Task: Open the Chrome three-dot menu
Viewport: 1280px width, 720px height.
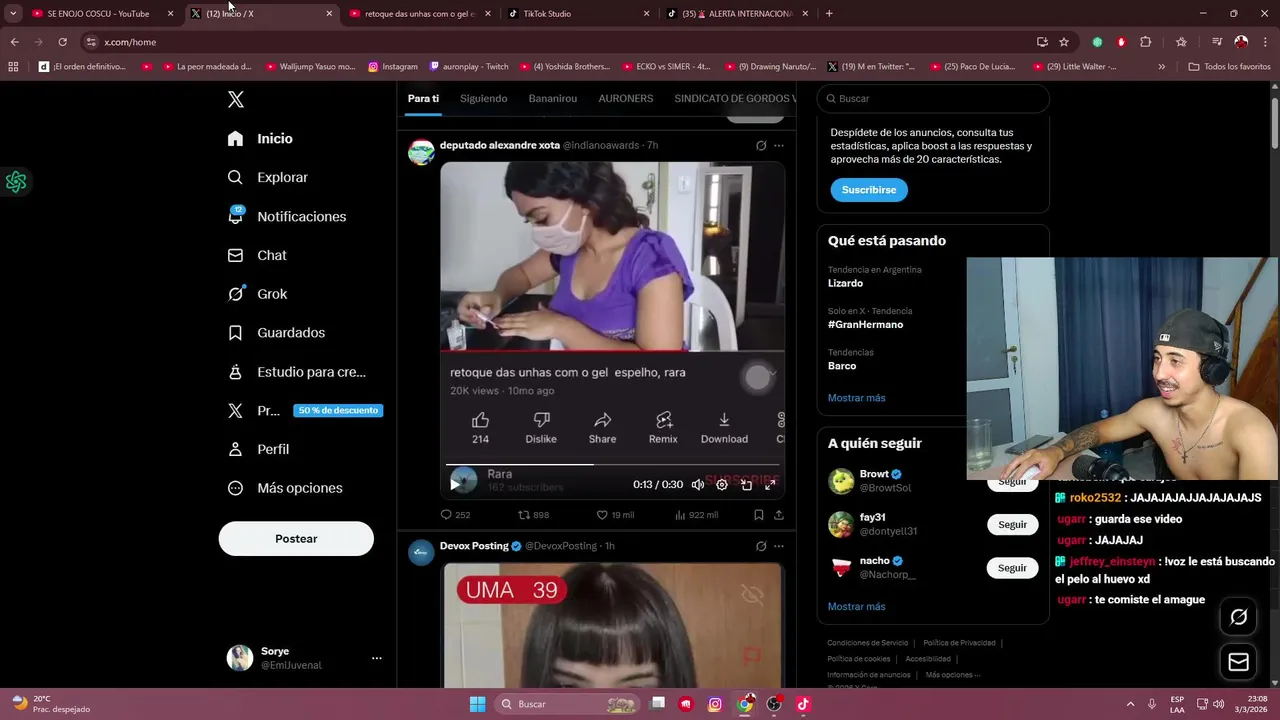Action: (x=1264, y=42)
